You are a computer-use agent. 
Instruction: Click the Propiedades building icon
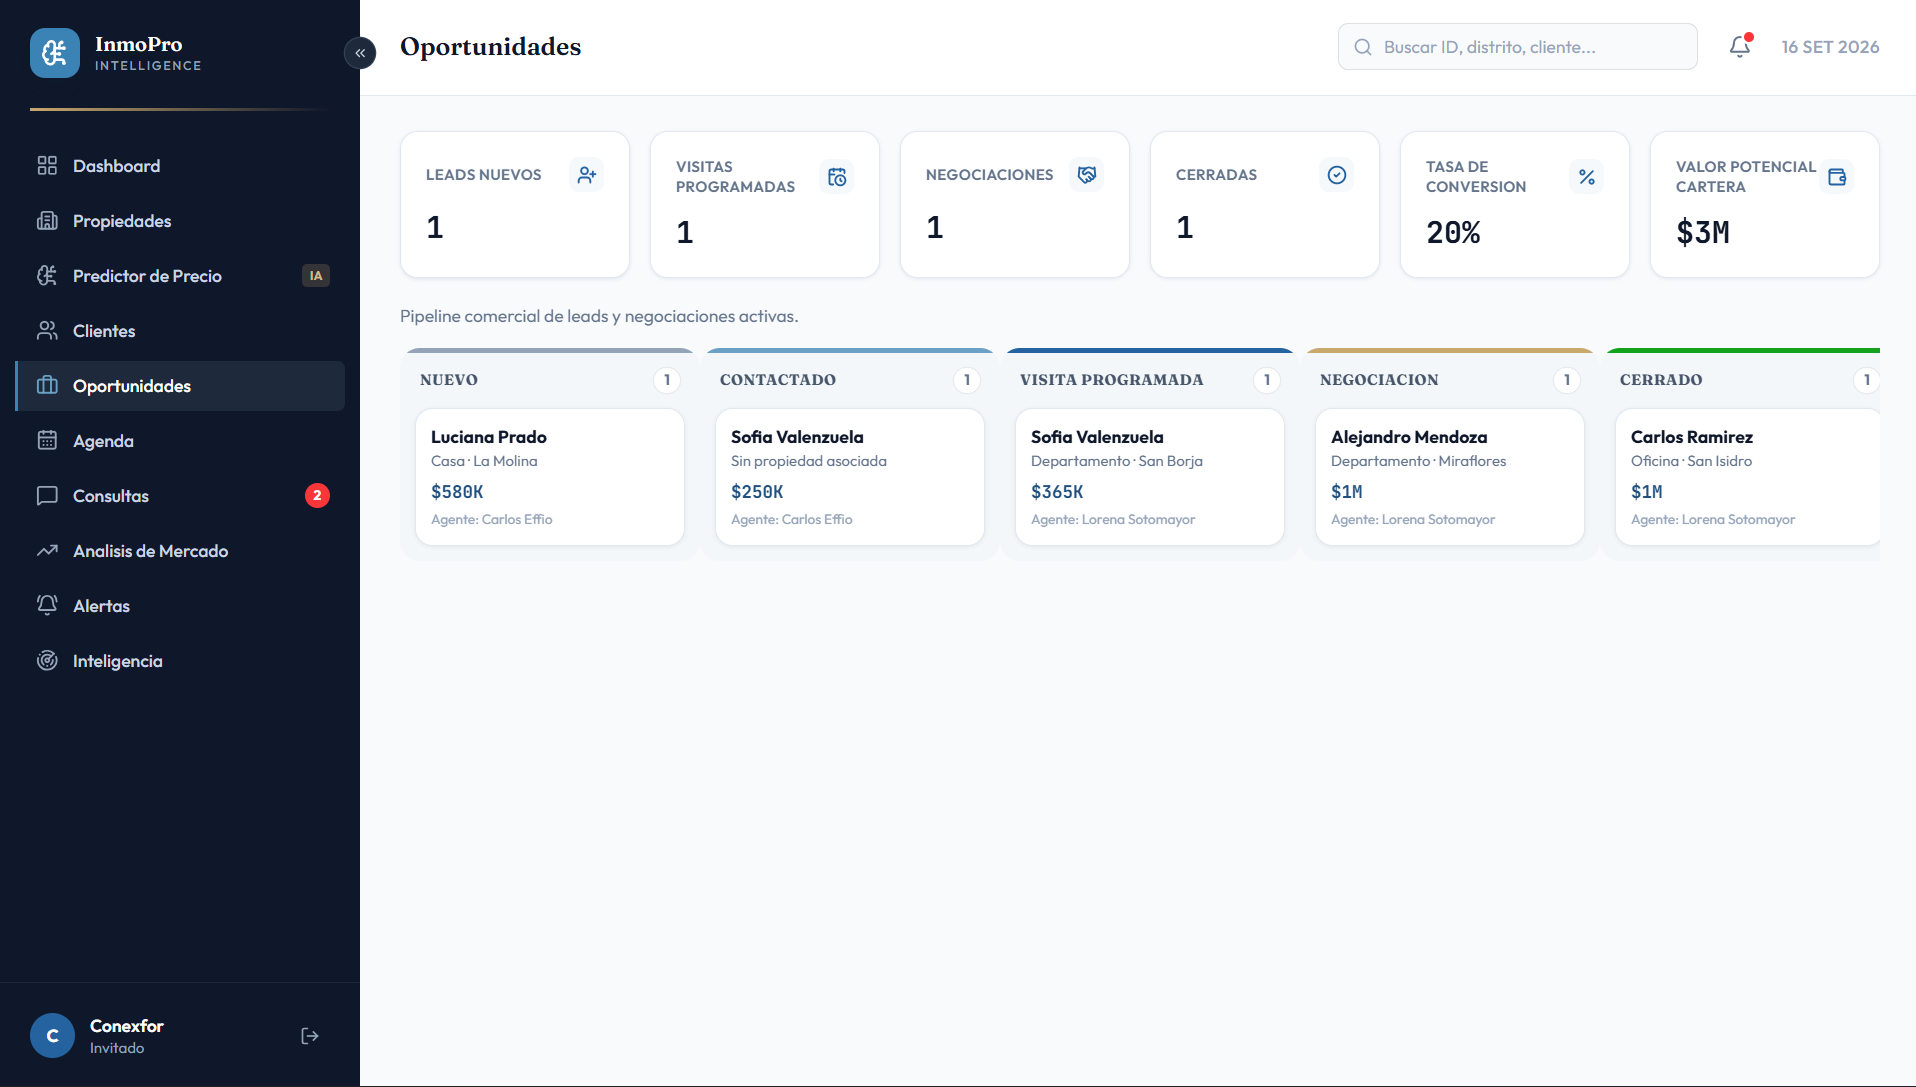(47, 220)
